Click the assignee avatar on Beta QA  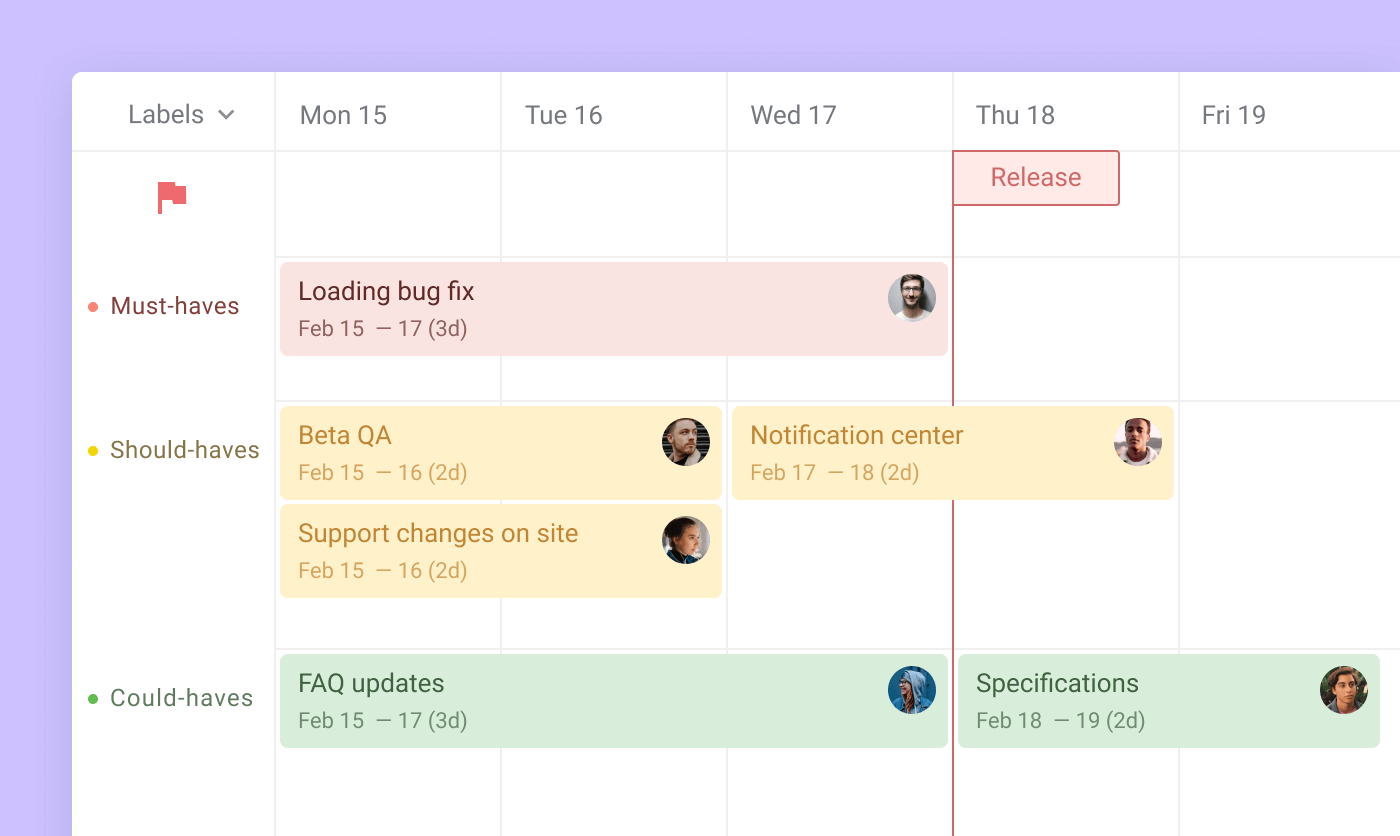686,442
